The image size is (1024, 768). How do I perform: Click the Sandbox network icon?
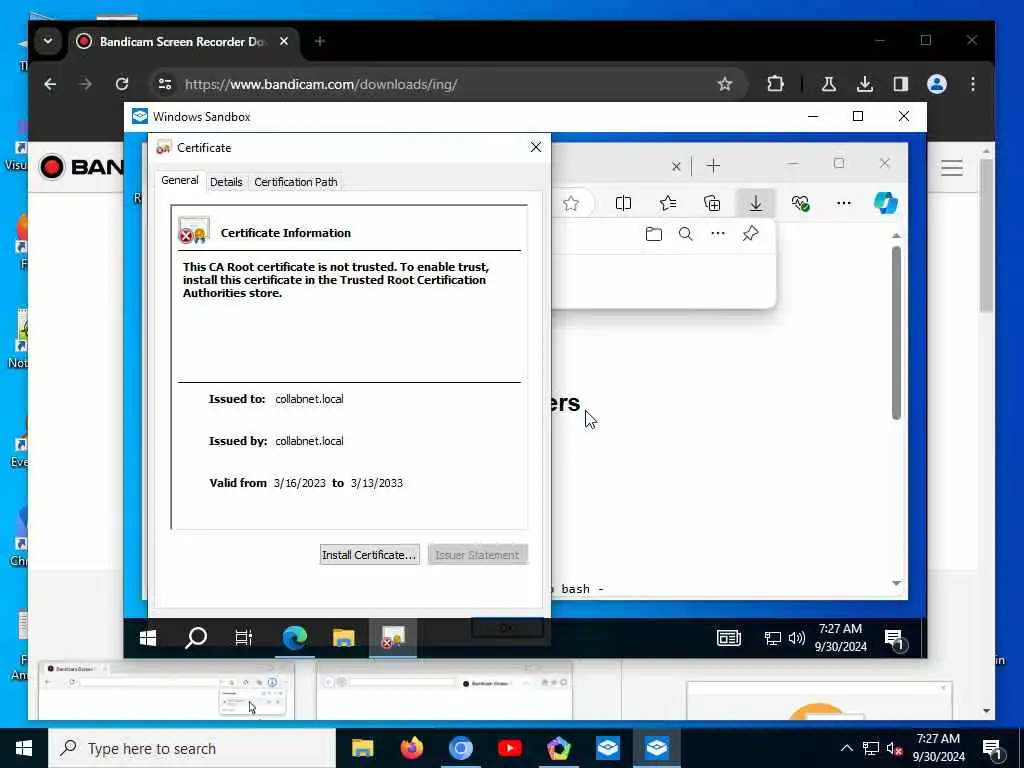point(773,638)
